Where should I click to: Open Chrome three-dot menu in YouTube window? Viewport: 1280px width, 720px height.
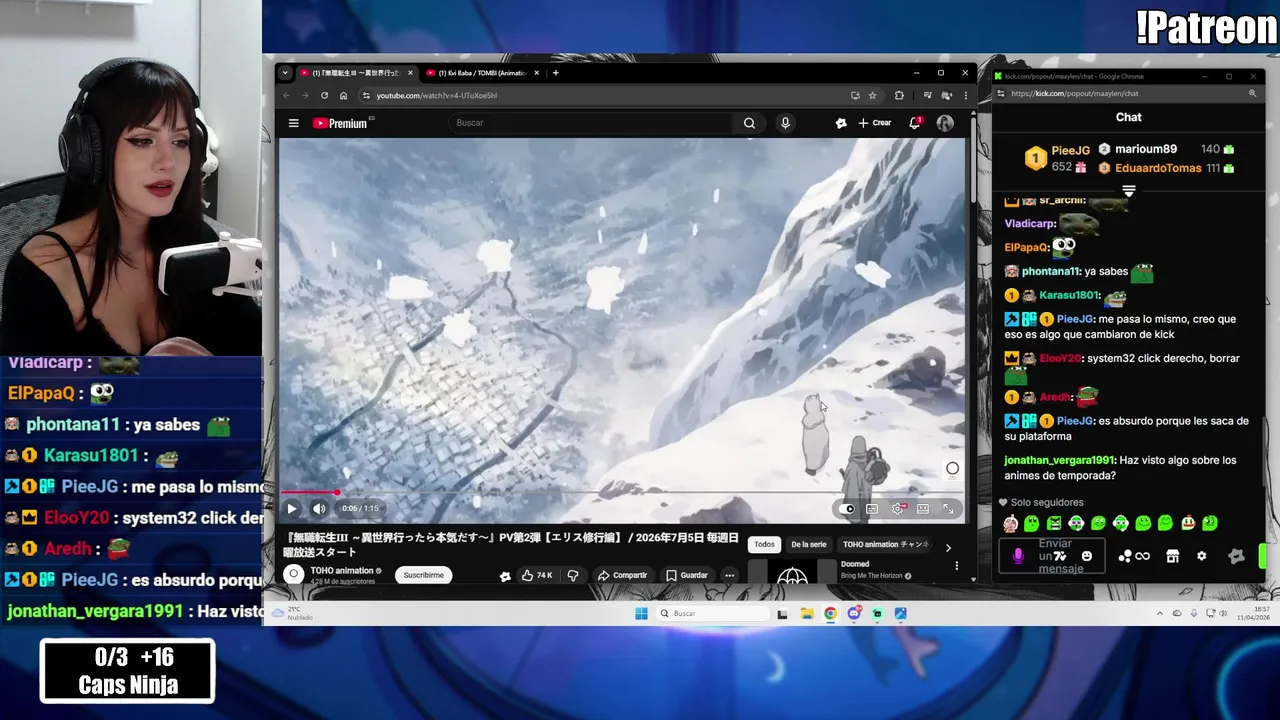coord(965,95)
